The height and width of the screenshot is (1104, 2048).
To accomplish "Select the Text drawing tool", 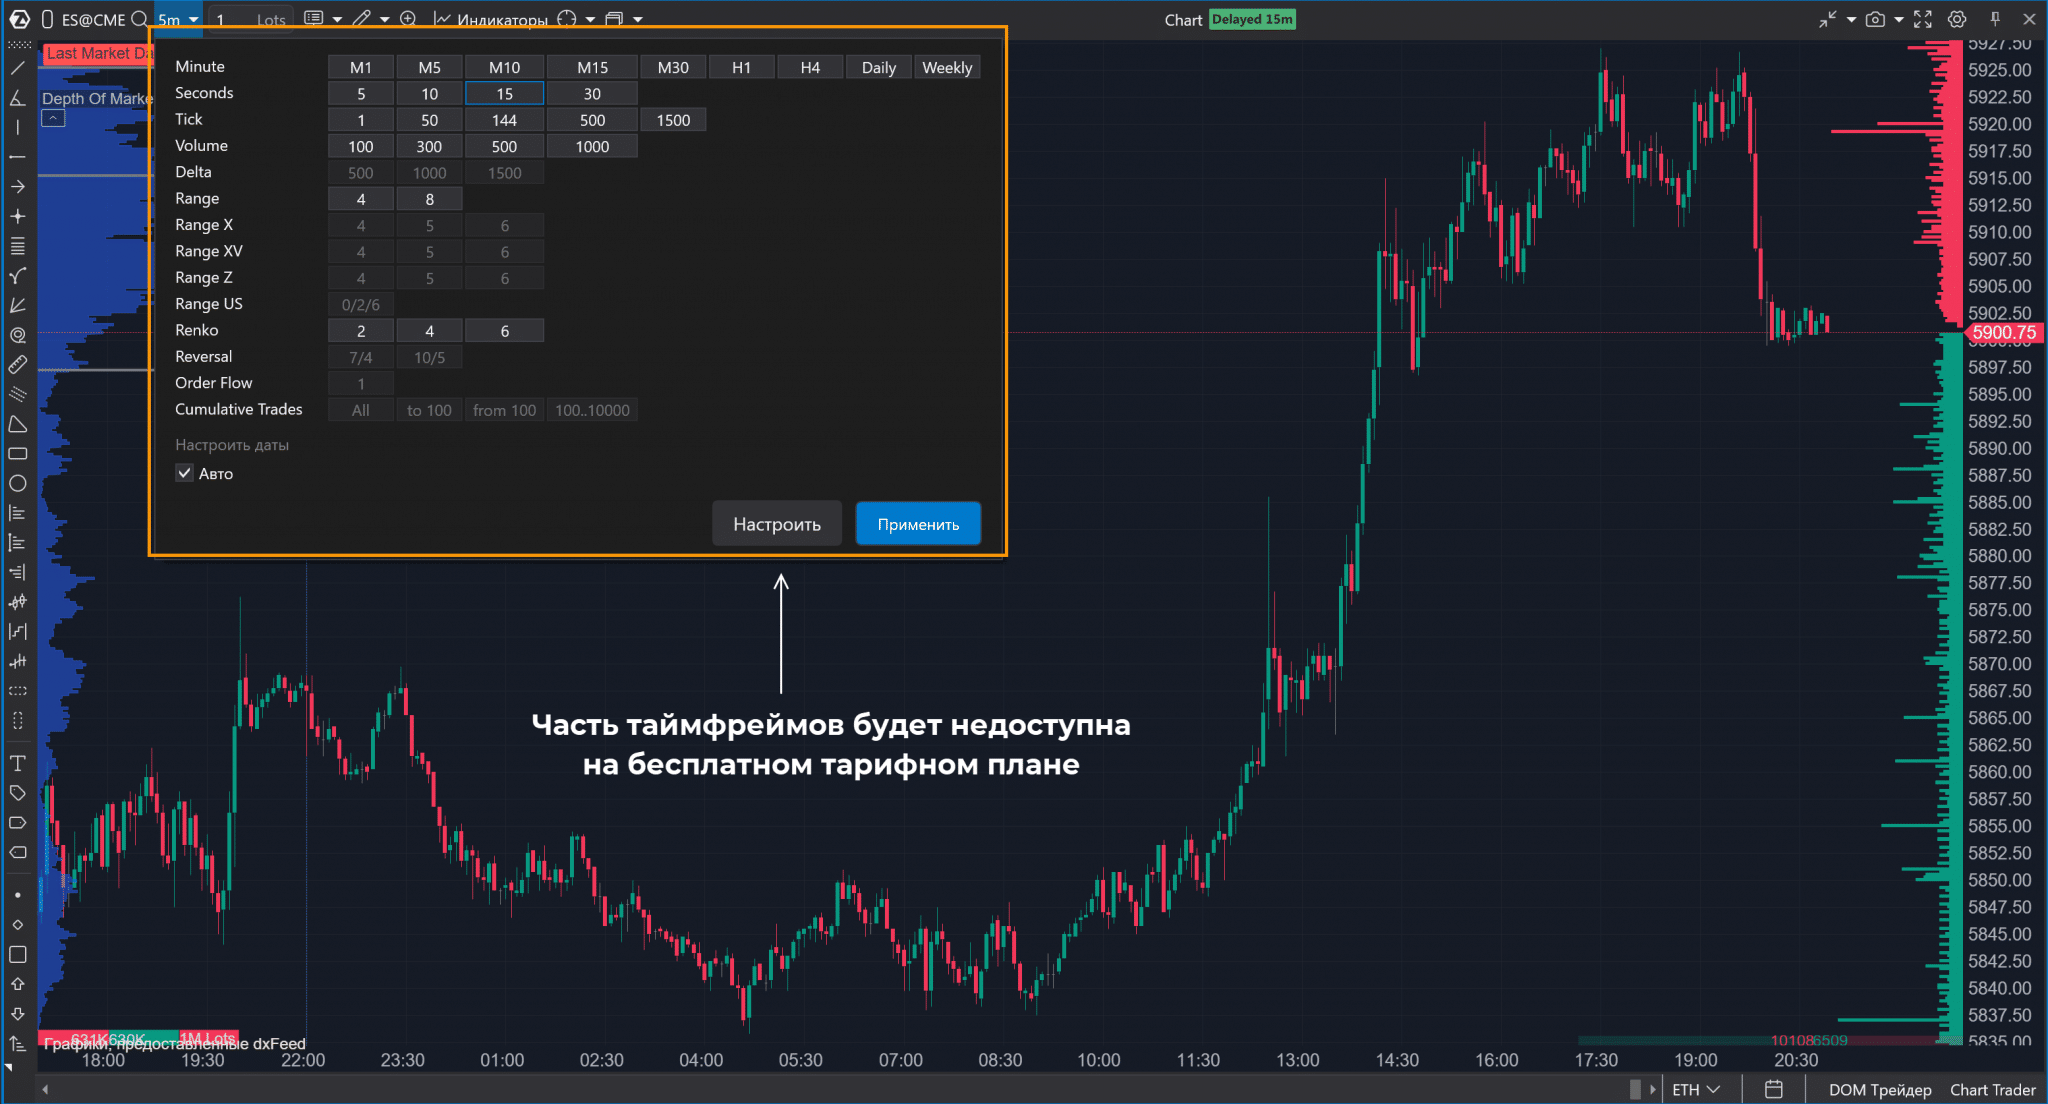I will click(17, 764).
